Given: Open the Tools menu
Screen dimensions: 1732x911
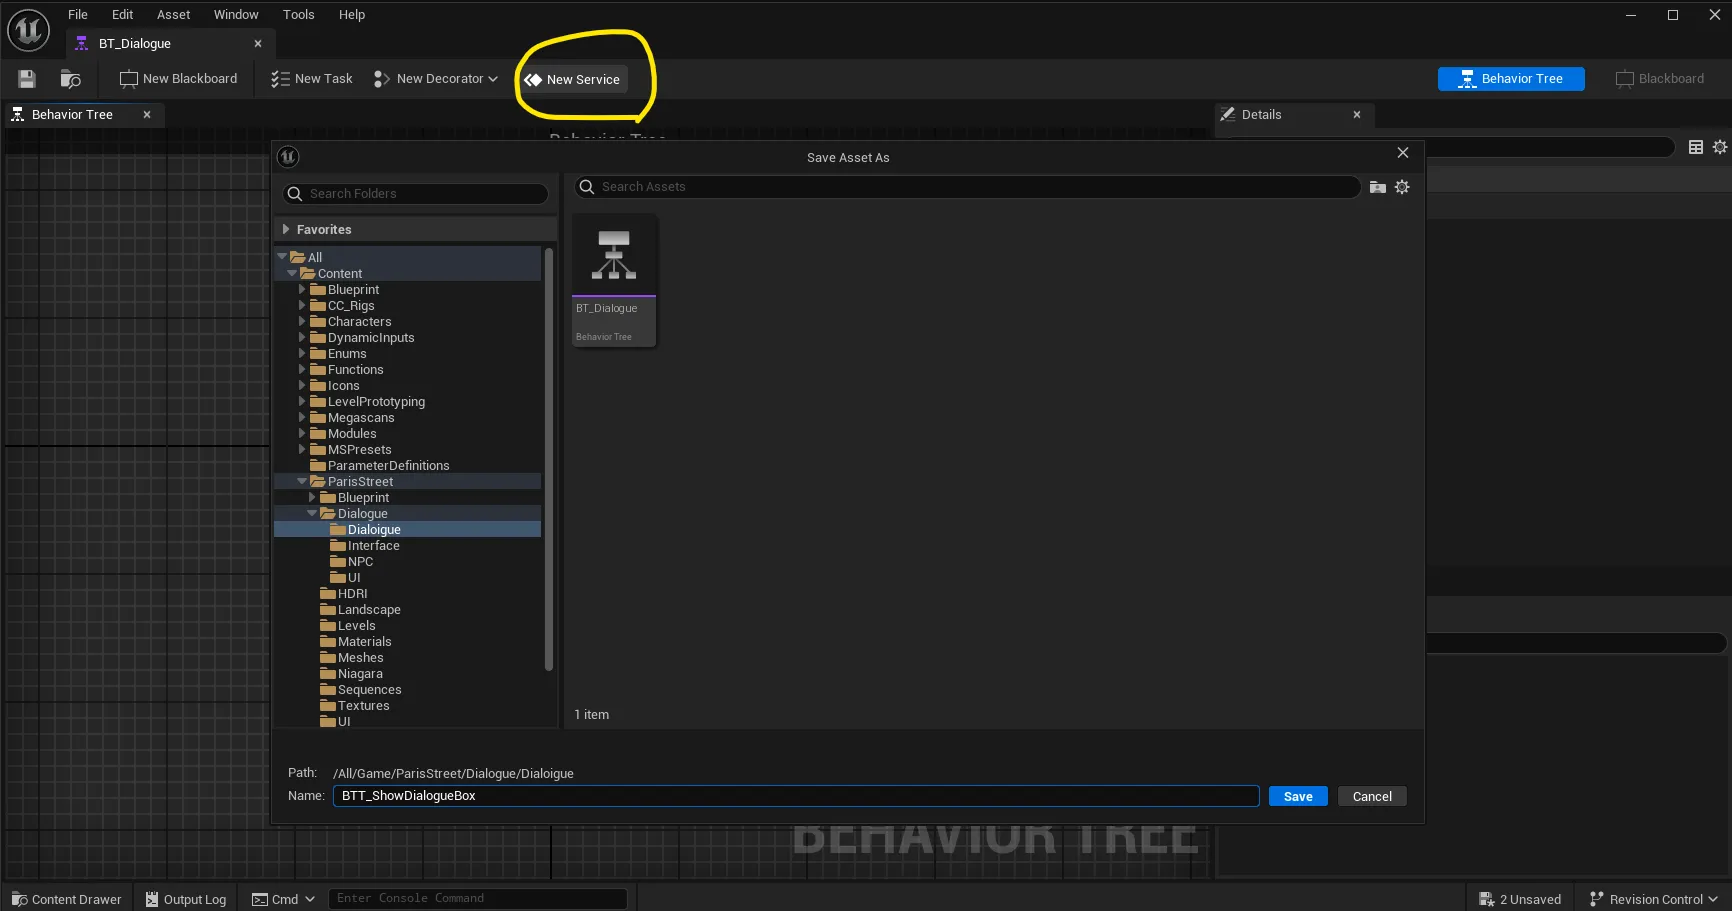Looking at the screenshot, I should (x=298, y=15).
